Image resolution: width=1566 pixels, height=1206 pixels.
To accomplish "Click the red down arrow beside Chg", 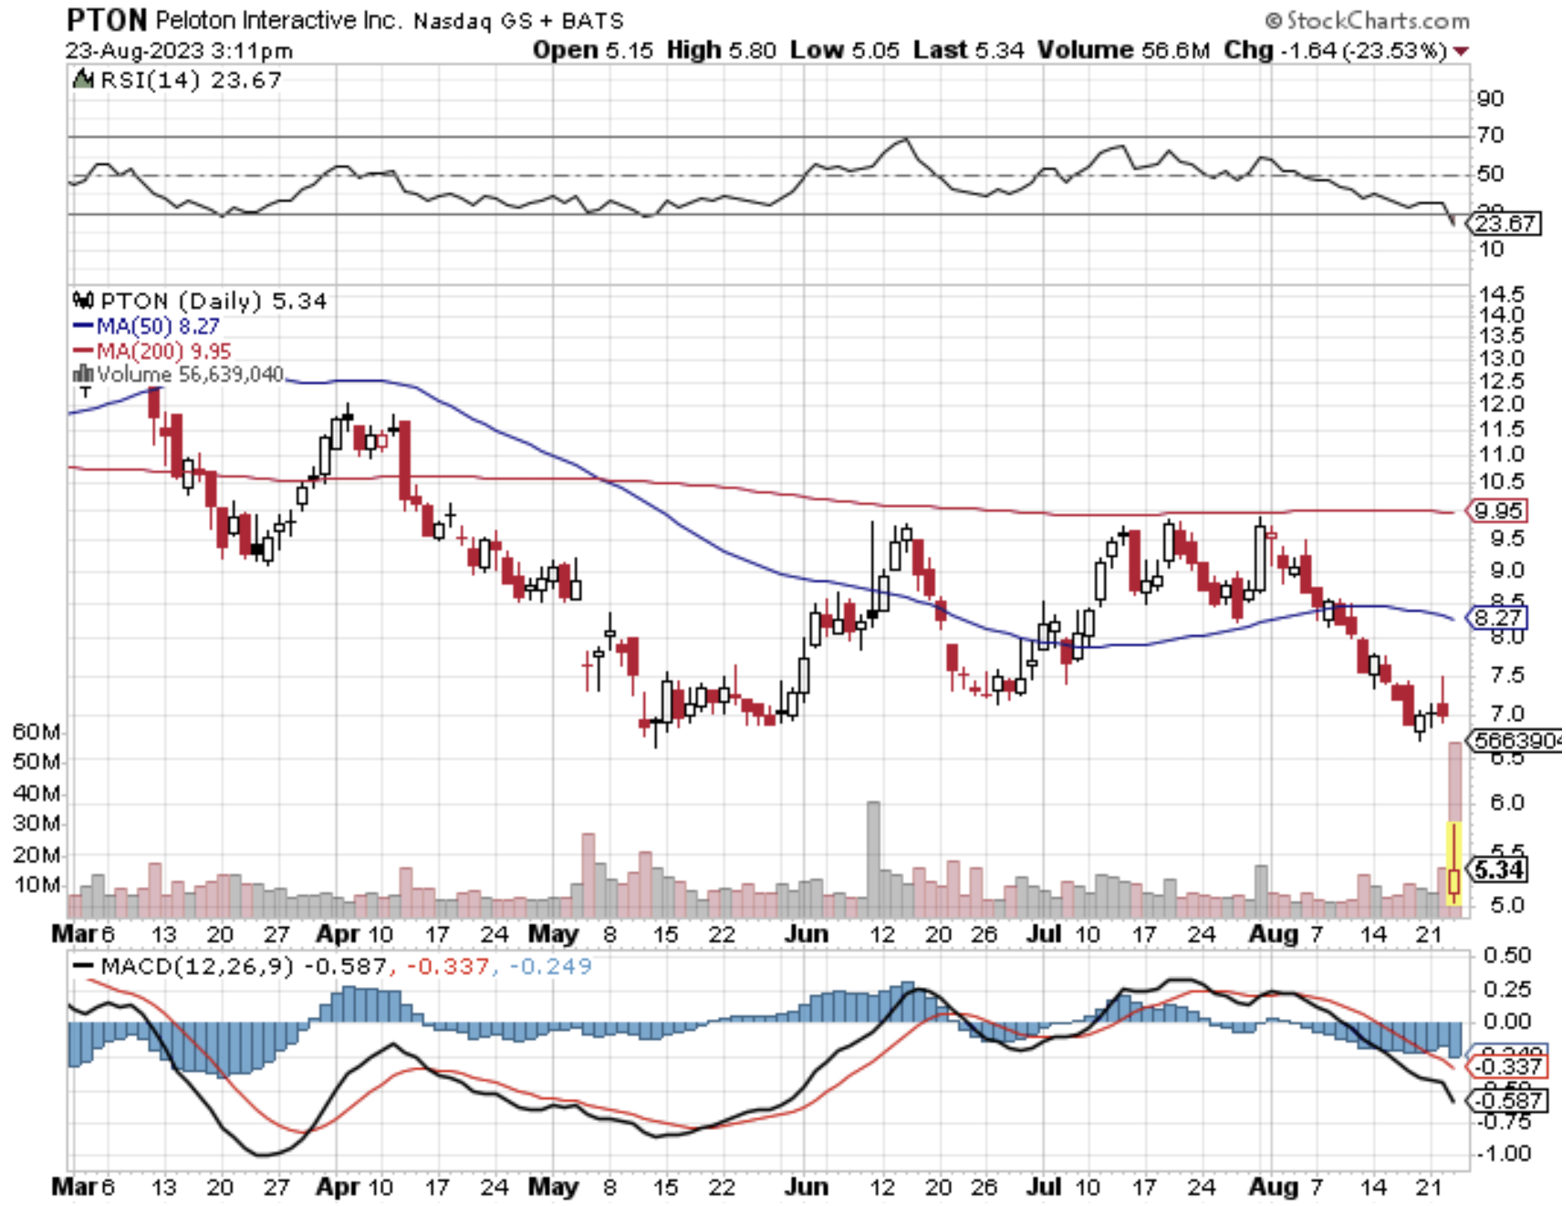I will pos(1461,51).
